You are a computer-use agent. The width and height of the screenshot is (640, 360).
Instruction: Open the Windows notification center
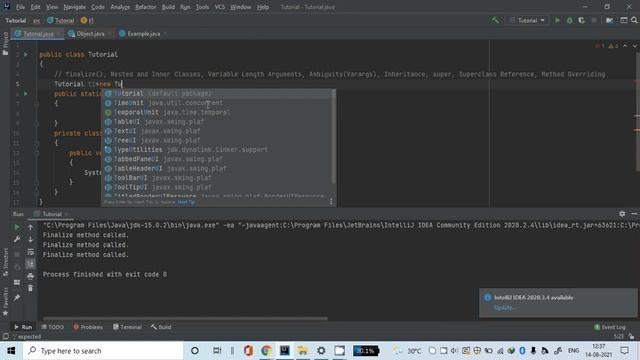[x=624, y=351]
